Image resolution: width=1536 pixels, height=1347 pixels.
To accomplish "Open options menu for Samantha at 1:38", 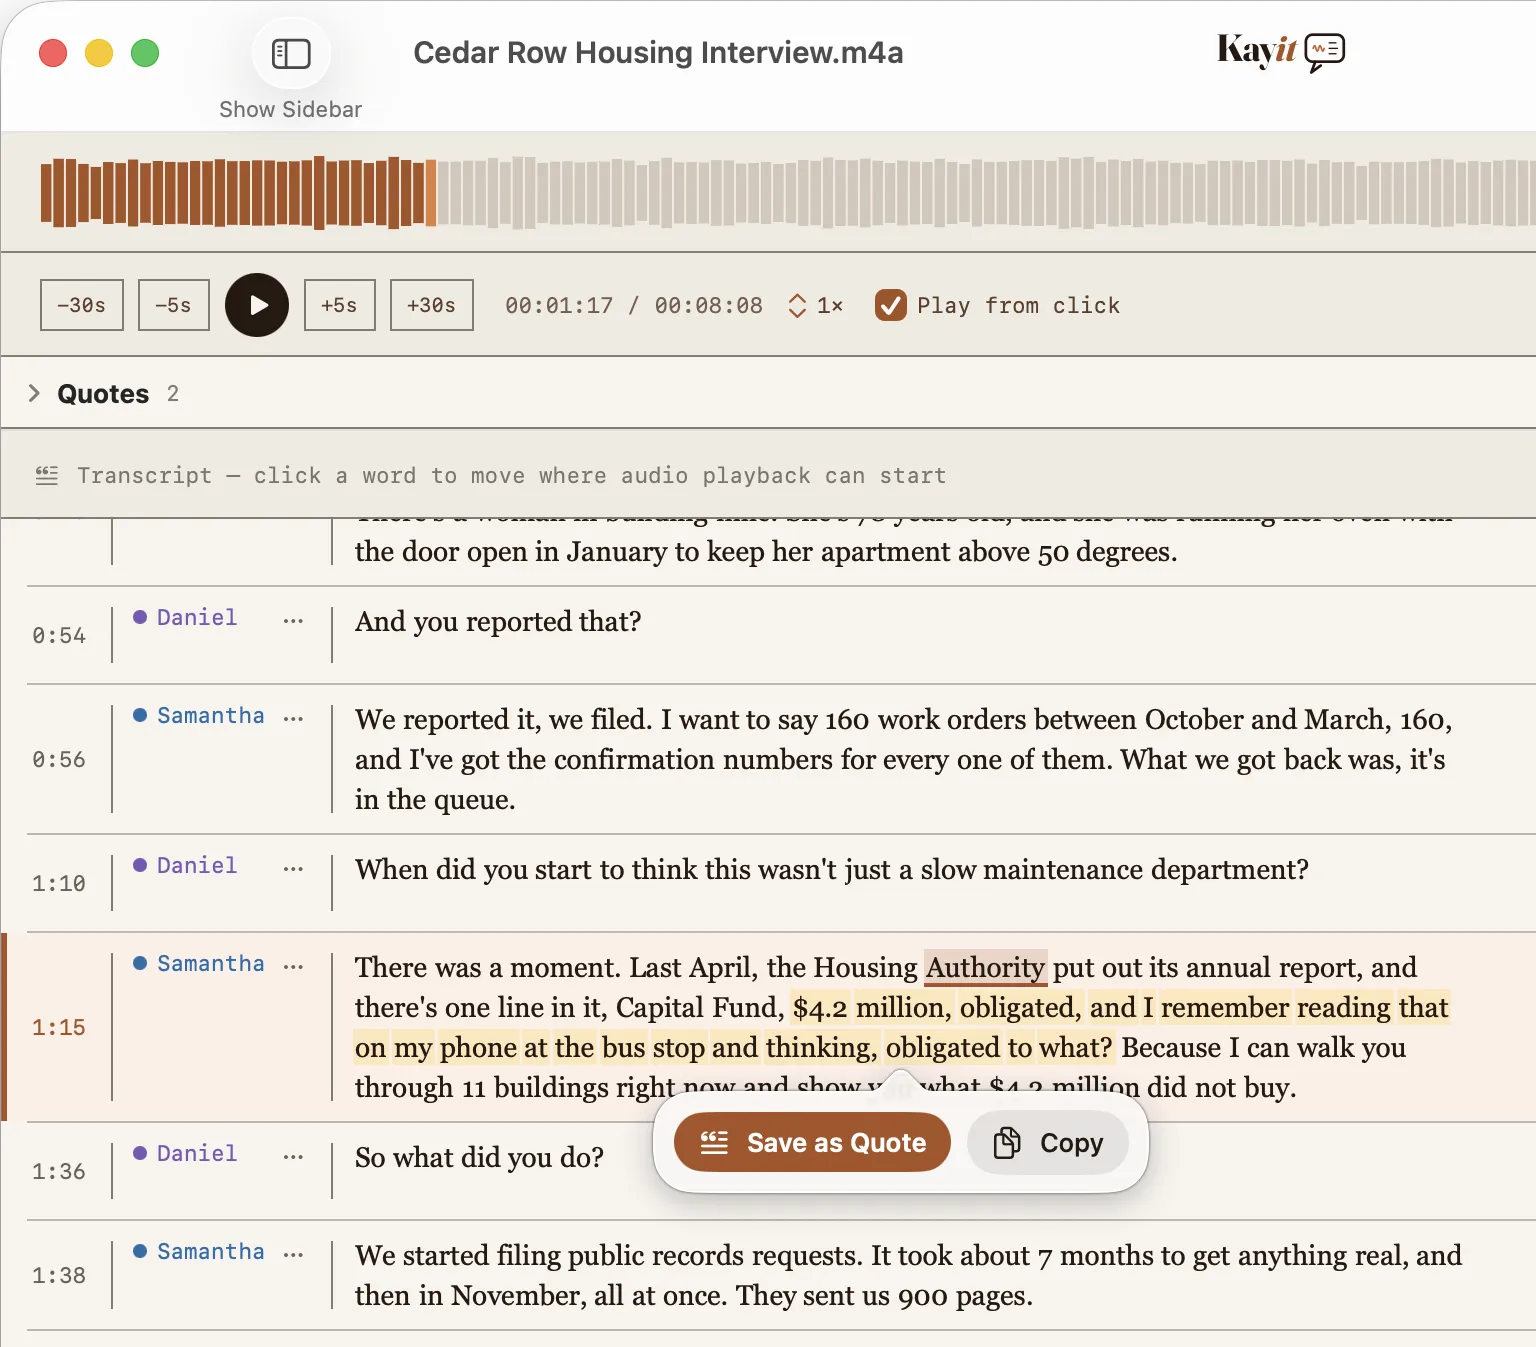I will click(x=293, y=1254).
